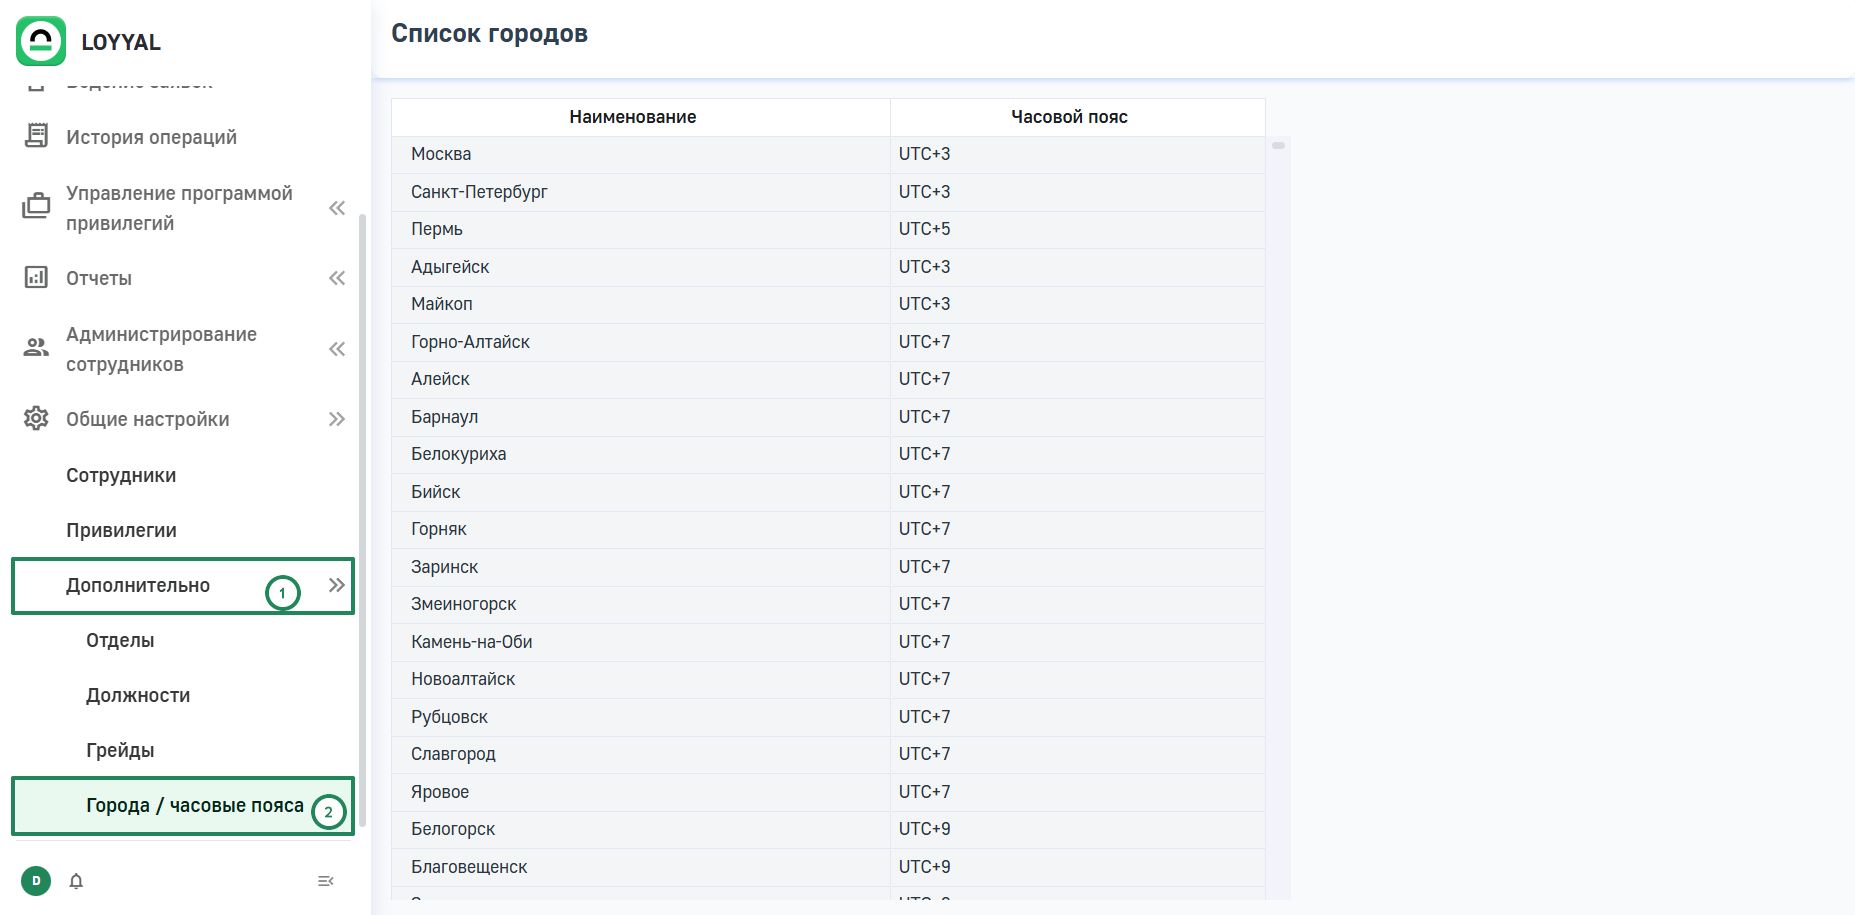This screenshot has width=1855, height=915.
Task: Expand Администрирование сотрудников chevron
Action: pos(337,349)
